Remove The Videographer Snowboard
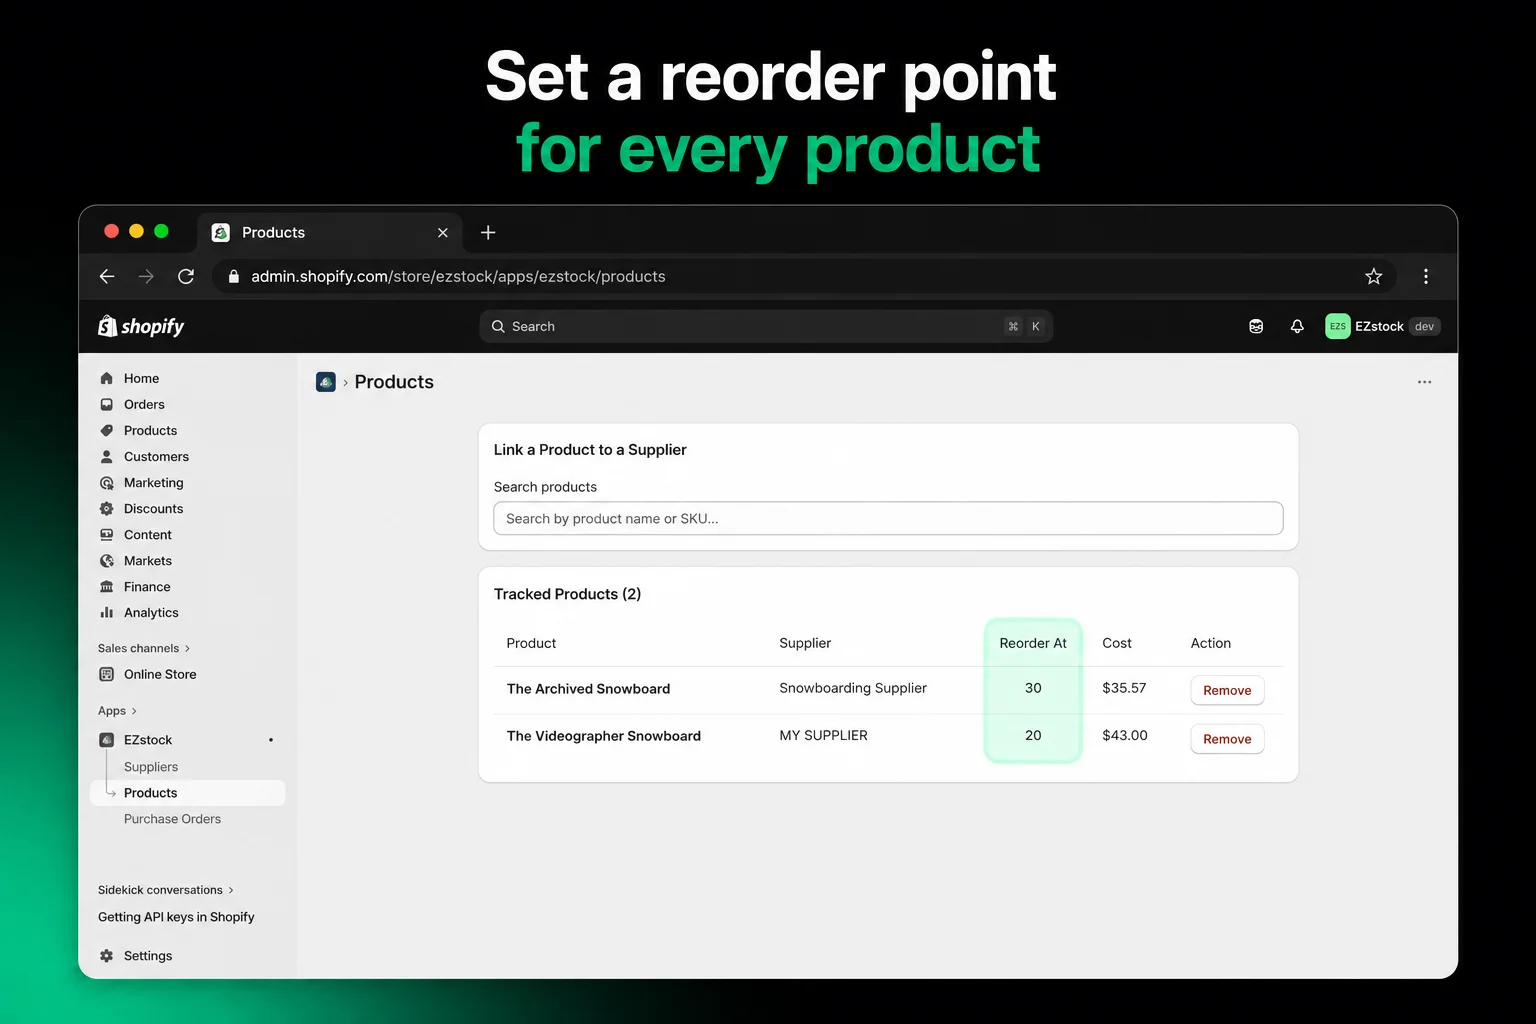1536x1024 pixels. pos(1227,739)
